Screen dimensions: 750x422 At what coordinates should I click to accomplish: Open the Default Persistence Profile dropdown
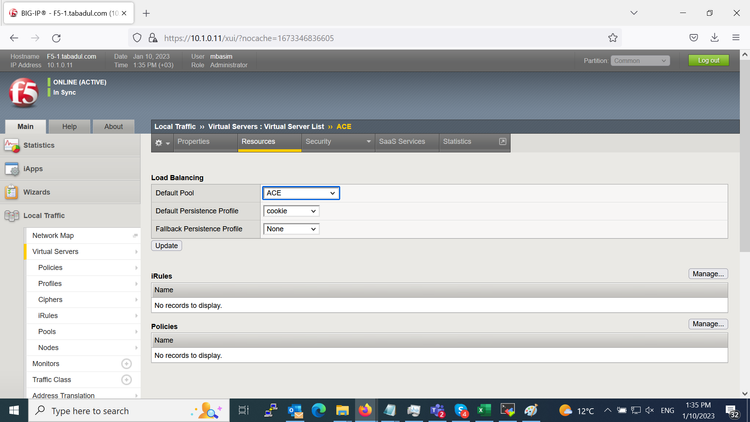[x=291, y=211]
